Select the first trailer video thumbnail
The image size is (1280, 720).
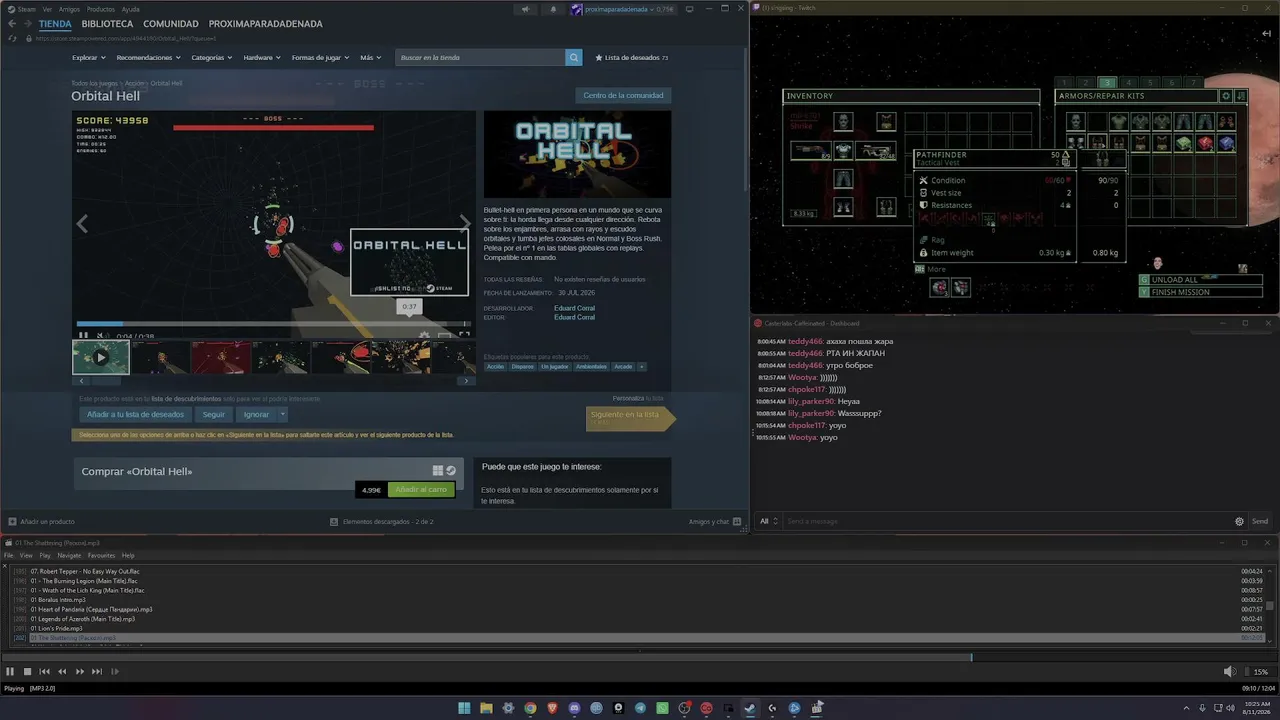pyautogui.click(x=101, y=357)
